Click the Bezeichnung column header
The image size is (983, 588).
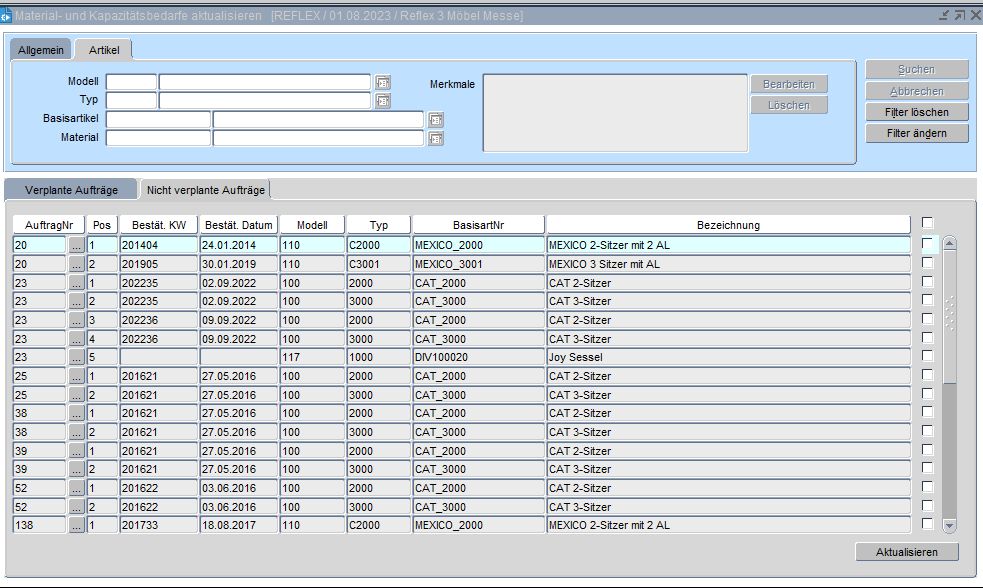tap(728, 225)
